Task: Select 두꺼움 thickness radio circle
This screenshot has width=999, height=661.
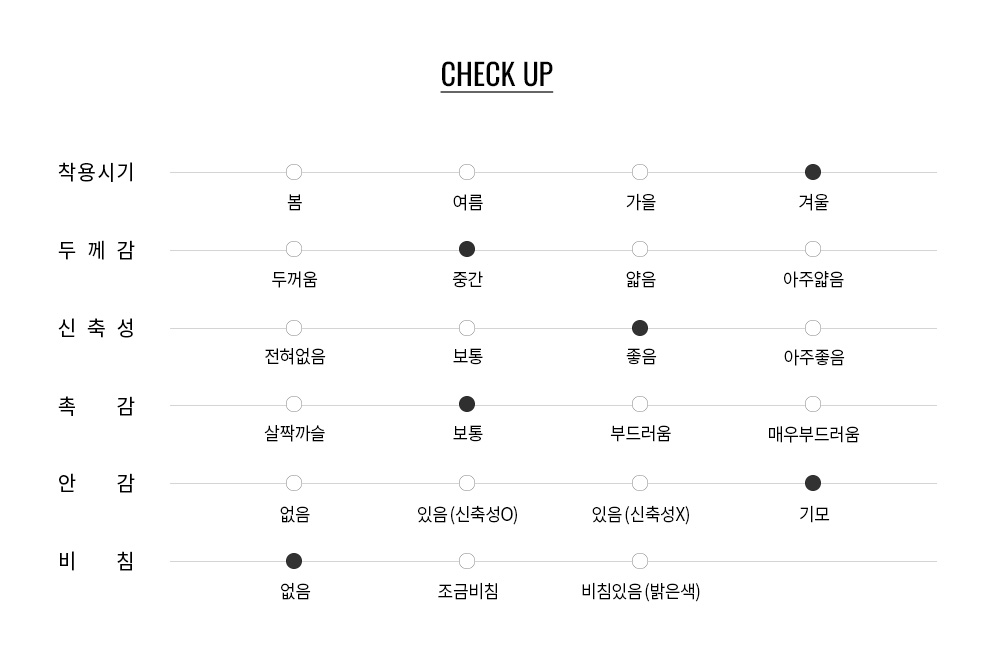Action: pos(294,249)
